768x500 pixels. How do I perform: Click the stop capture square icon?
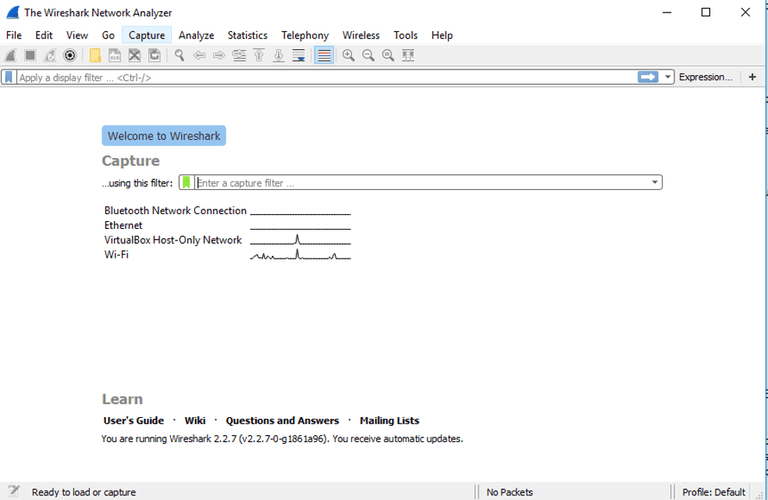[30, 55]
